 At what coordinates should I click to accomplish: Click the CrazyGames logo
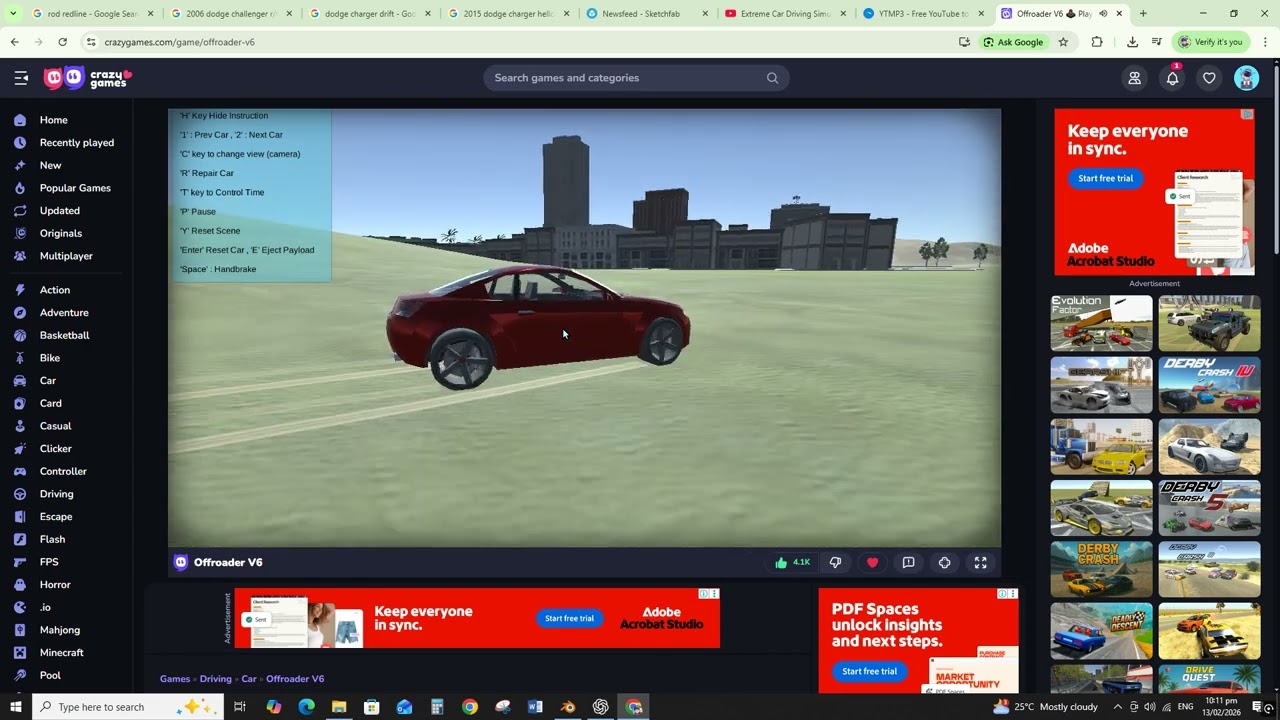tap(88, 78)
